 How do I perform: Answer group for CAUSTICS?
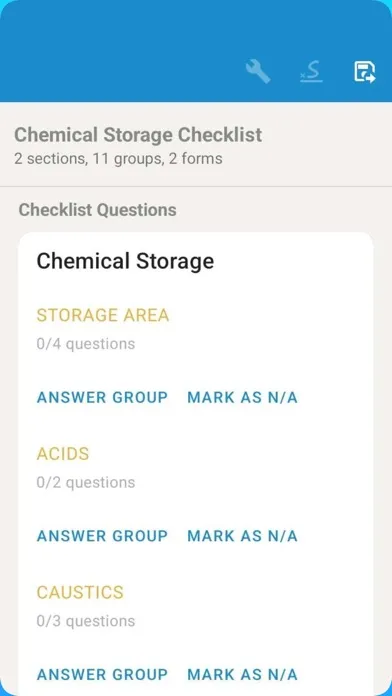[102, 674]
